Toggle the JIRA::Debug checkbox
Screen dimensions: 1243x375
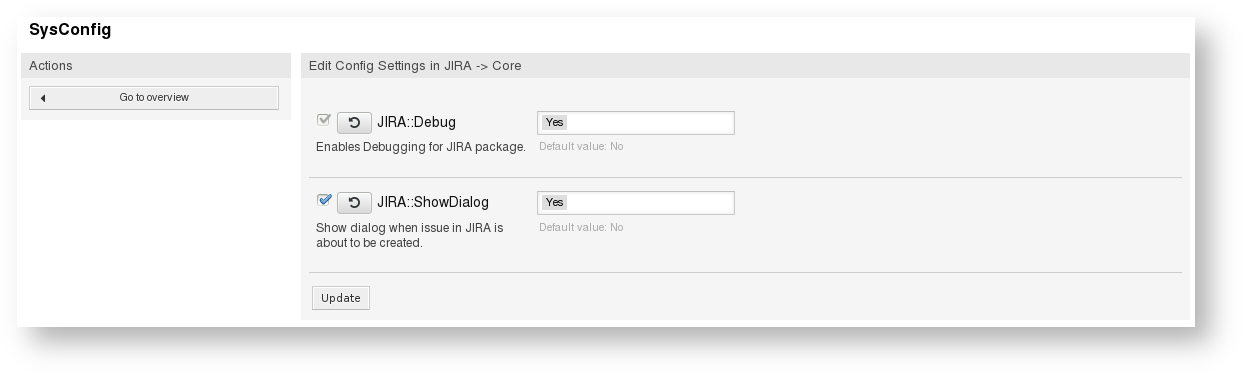[x=323, y=120]
